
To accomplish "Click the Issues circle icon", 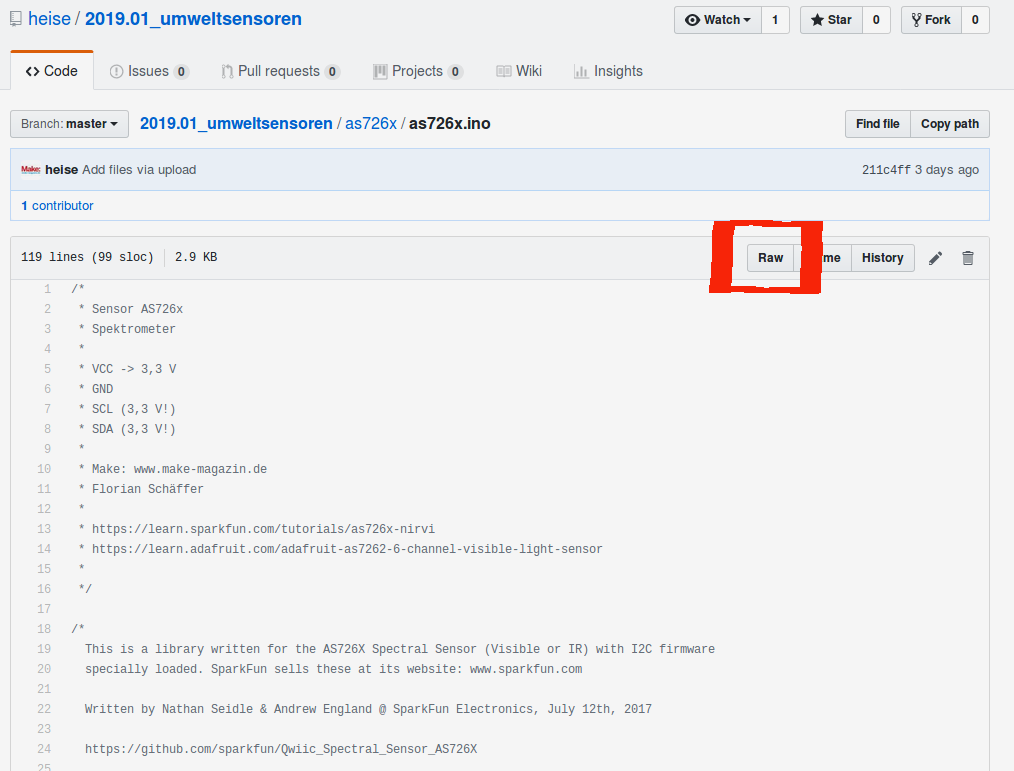I will pos(116,72).
